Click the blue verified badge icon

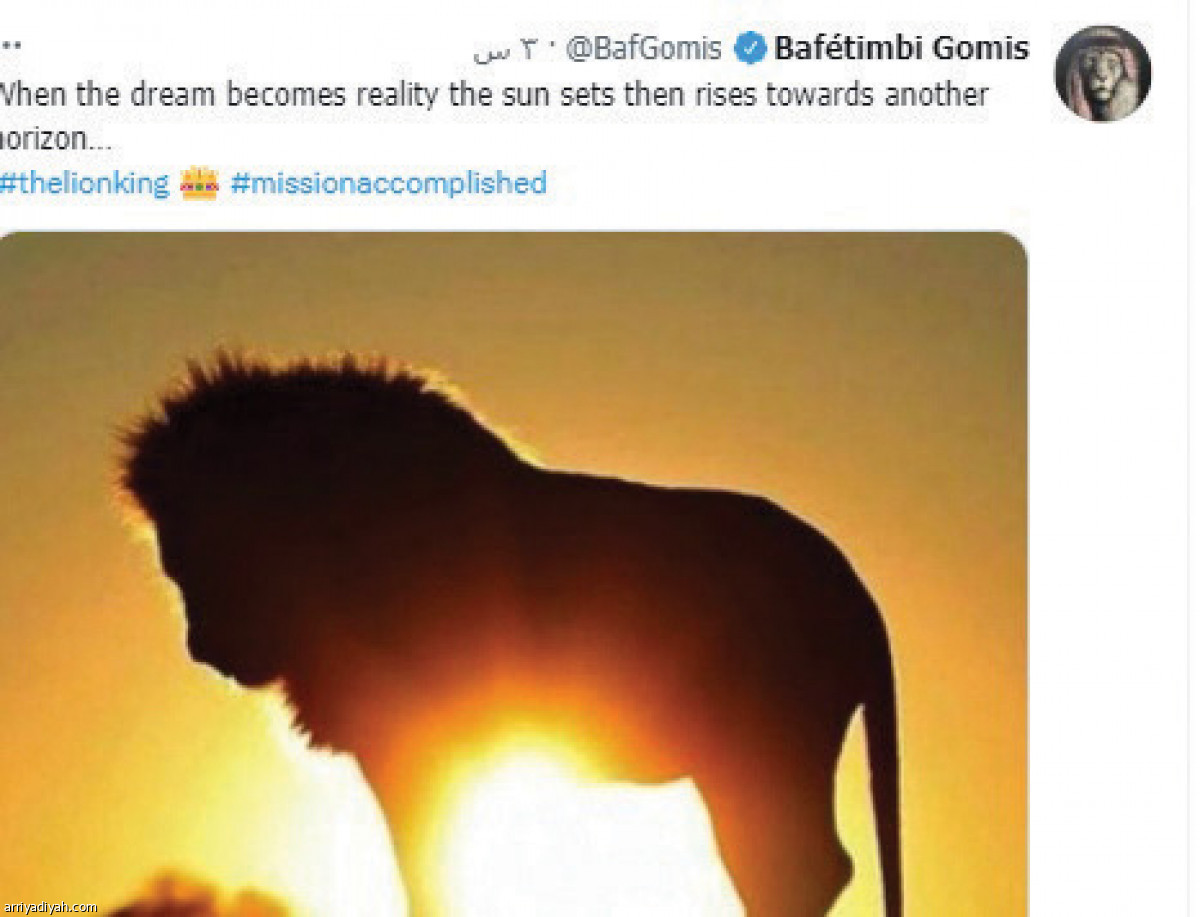(x=751, y=47)
